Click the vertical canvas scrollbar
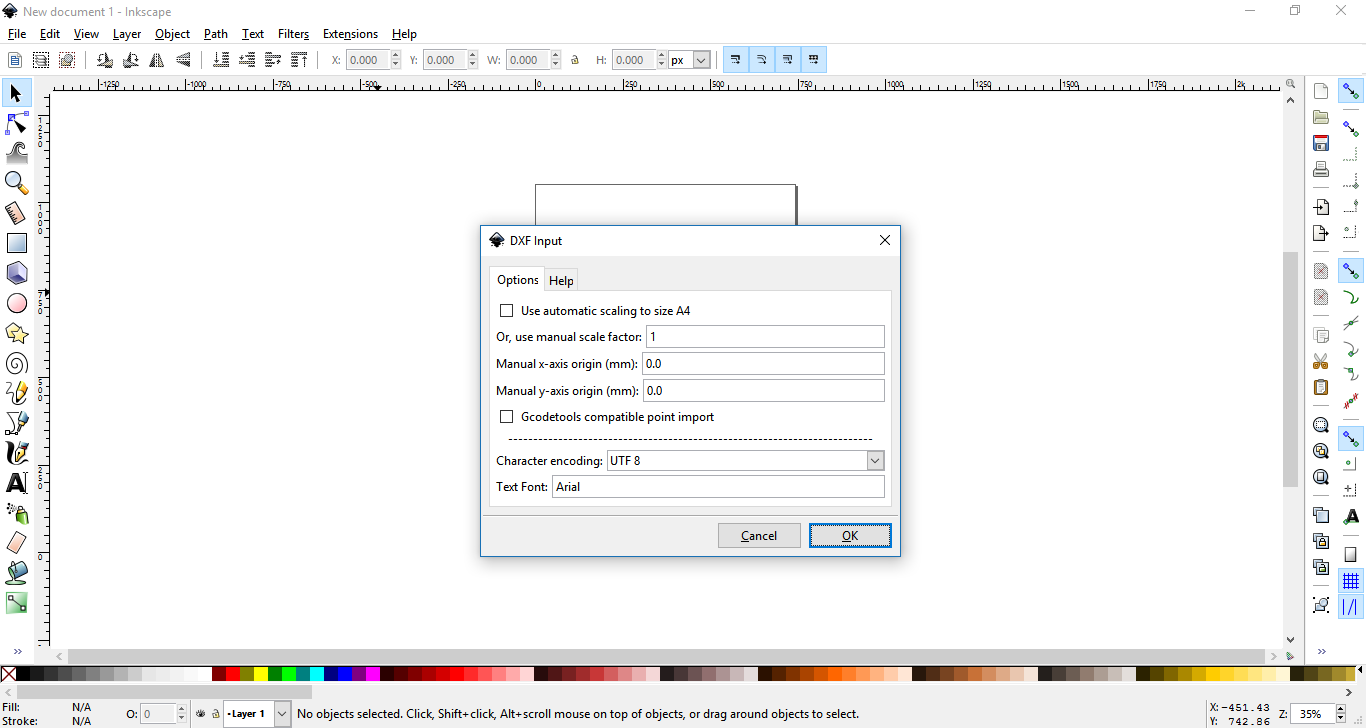 (x=1290, y=370)
